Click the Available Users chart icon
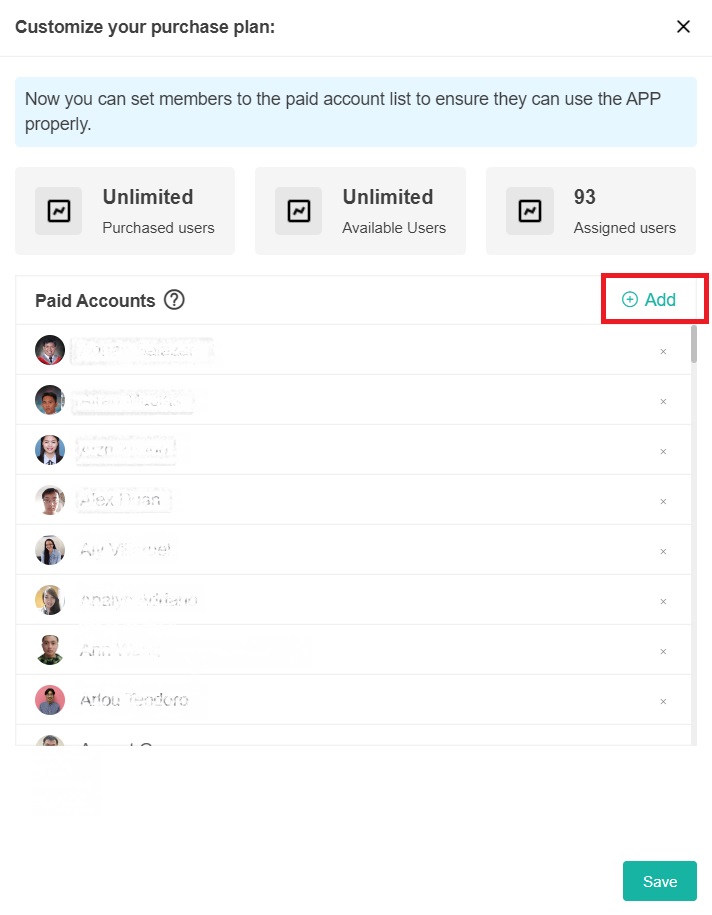Screen dimensions: 712x915 pos(298,211)
